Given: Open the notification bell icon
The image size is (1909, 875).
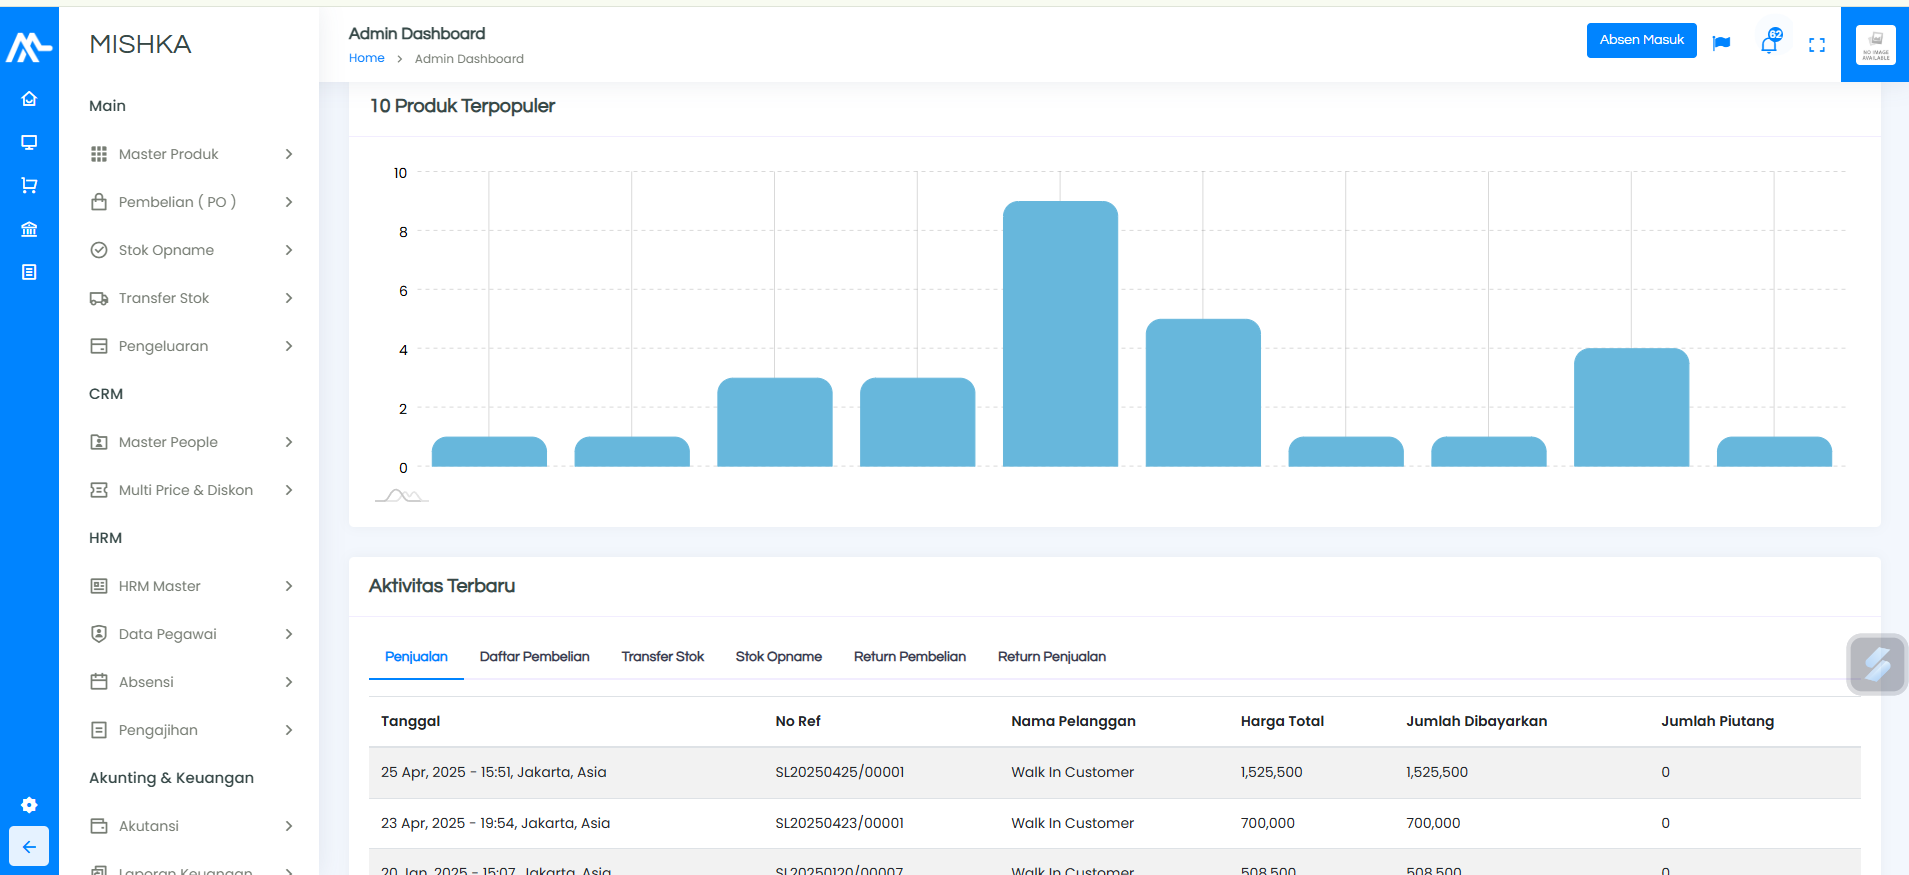Looking at the screenshot, I should coord(1769,43).
